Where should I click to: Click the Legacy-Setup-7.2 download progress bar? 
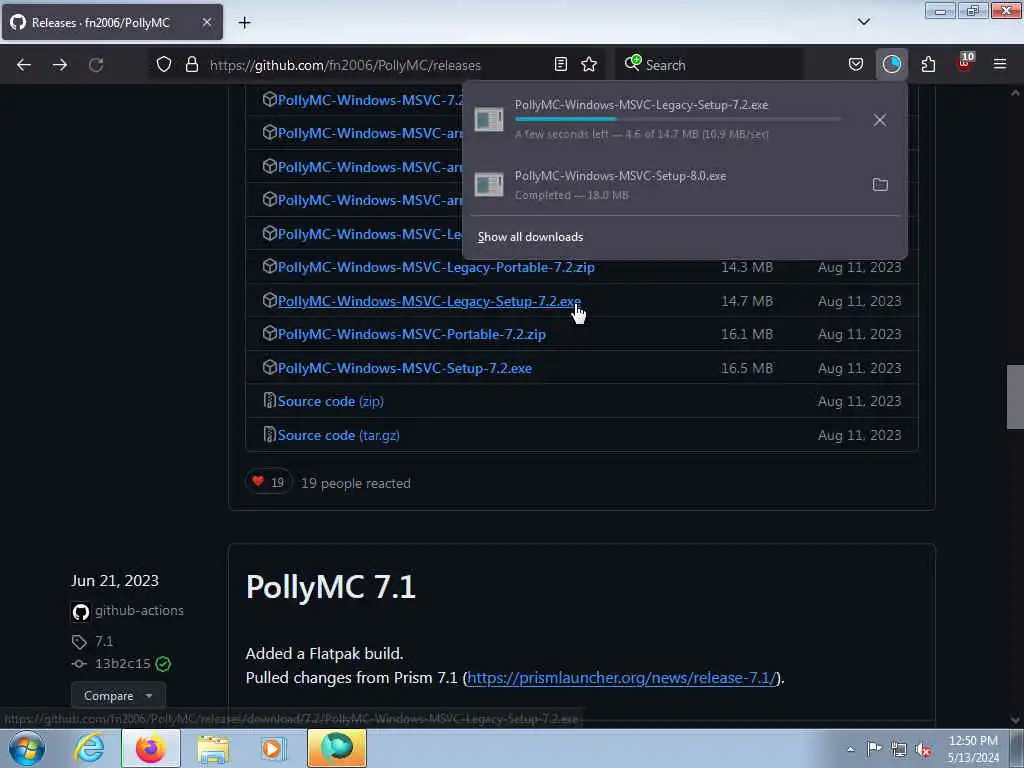coord(678,119)
